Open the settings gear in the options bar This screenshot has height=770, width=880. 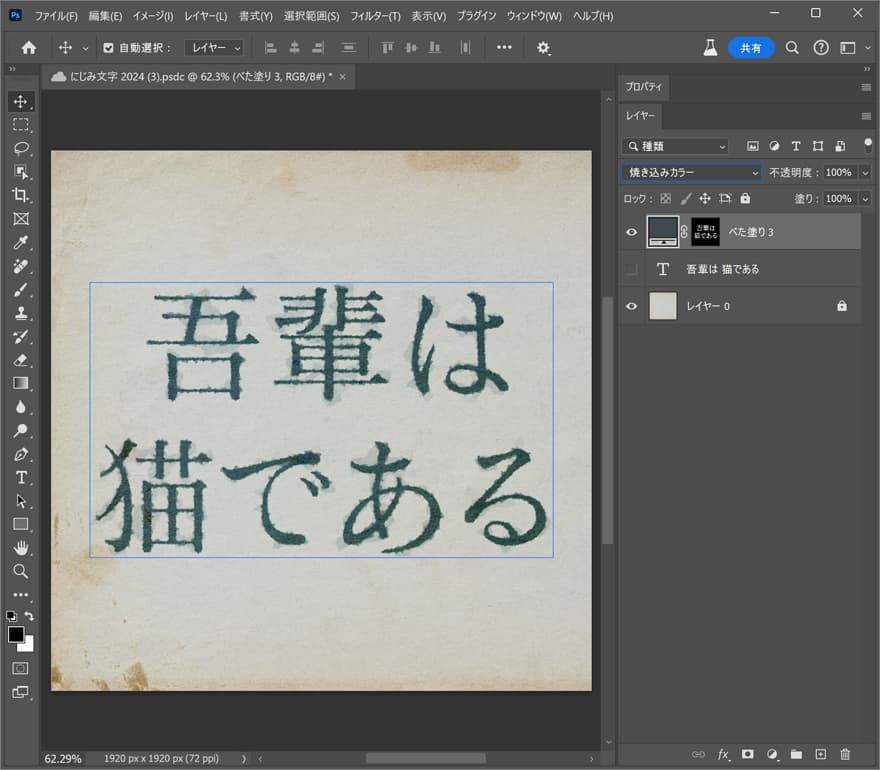click(543, 48)
